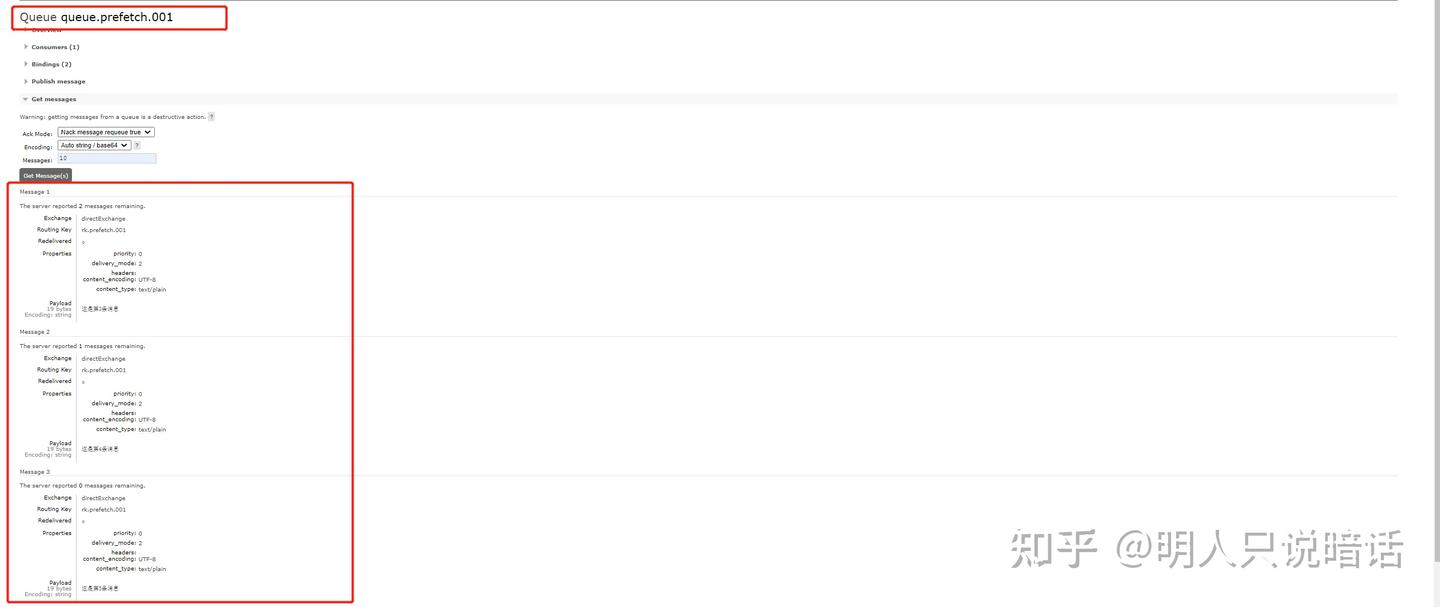Screen dimensions: 1440x607
Task: Click the queue.prefetch.001 queue title
Action: coord(116,17)
